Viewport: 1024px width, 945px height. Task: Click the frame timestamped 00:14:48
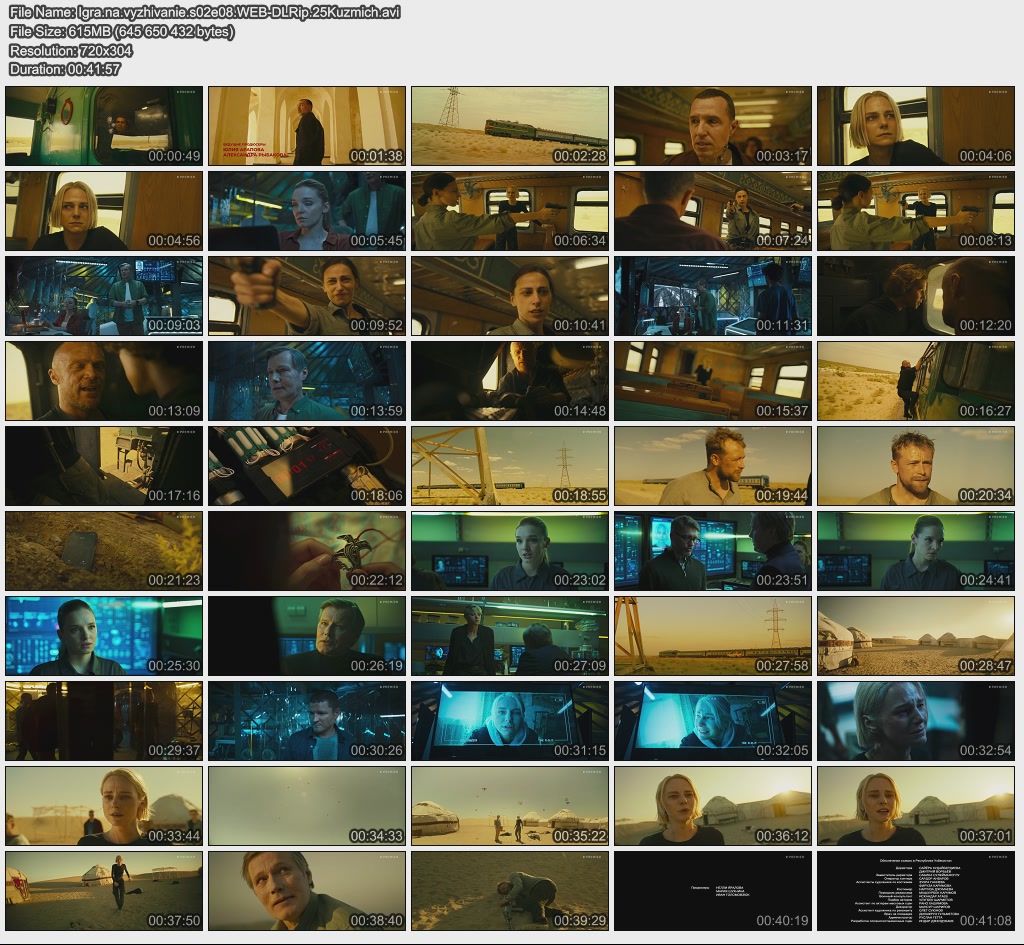point(510,381)
